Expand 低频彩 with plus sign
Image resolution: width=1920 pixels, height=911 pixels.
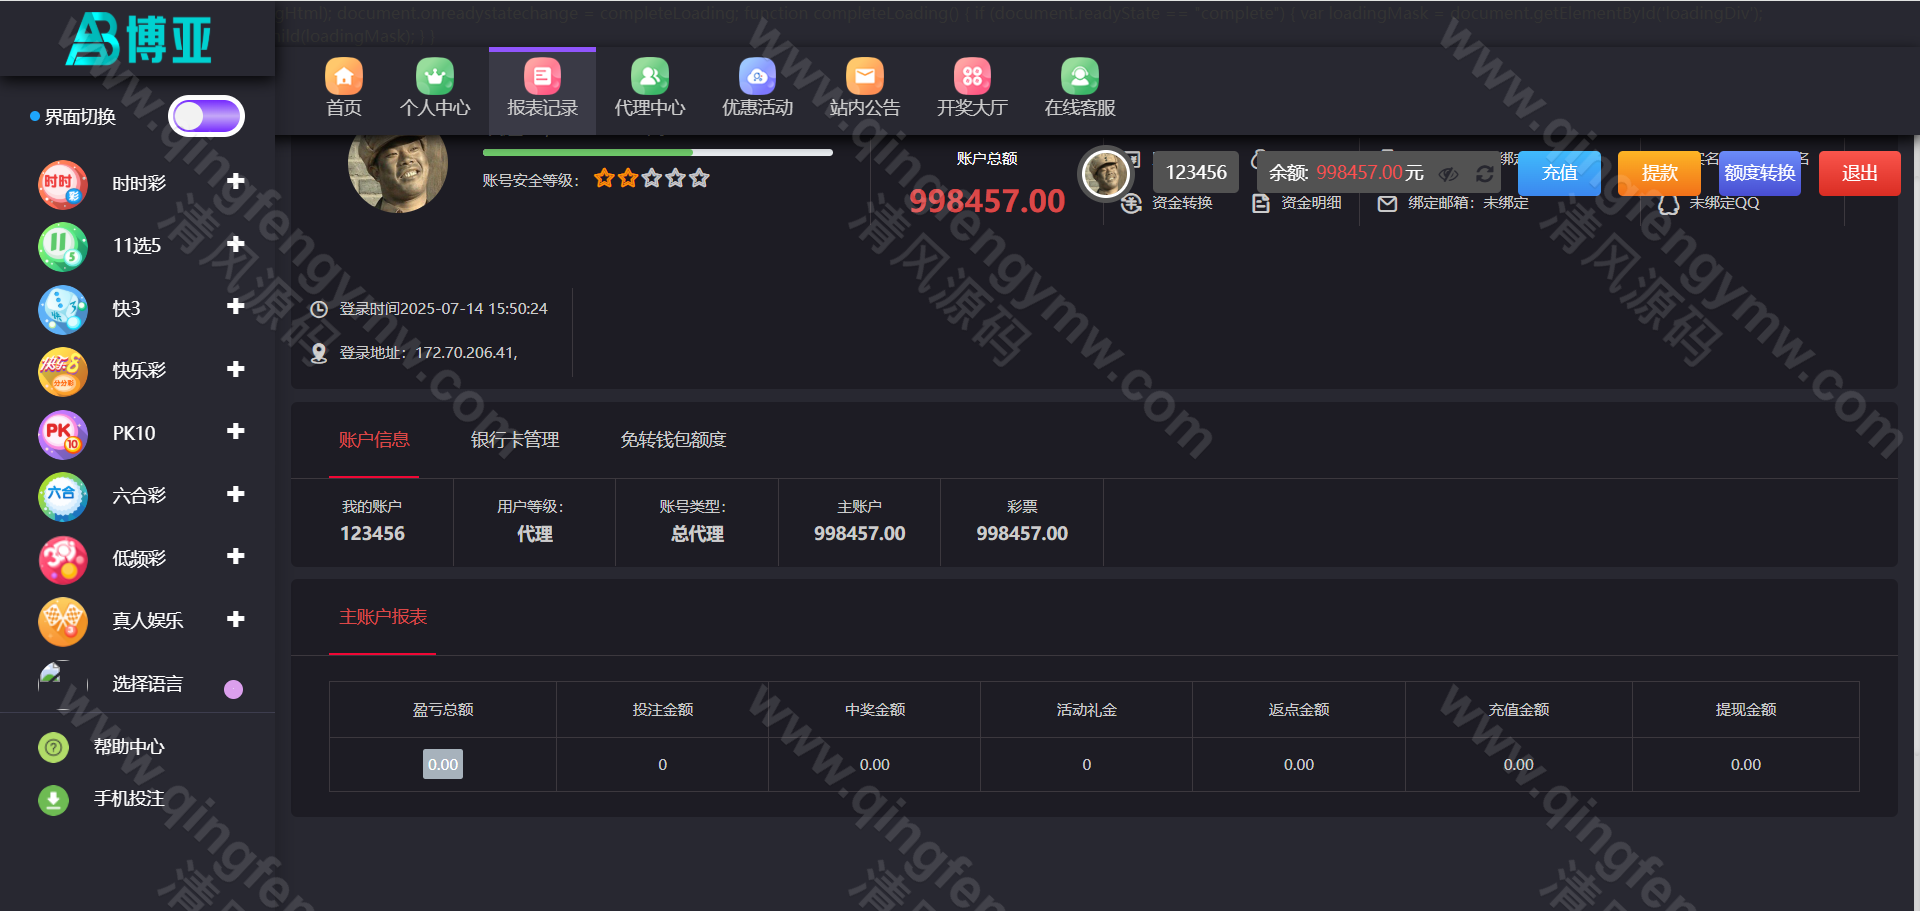click(x=236, y=556)
